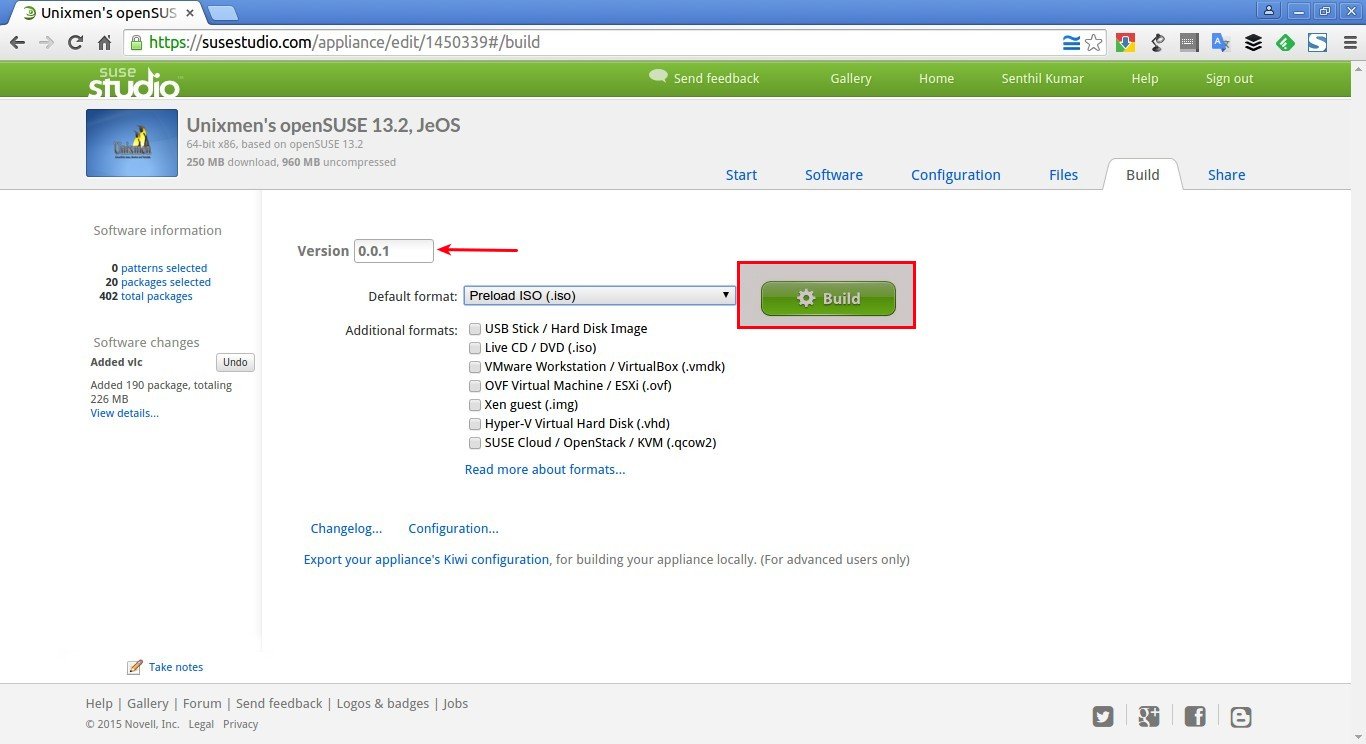Open the Configuration tab

coord(956,175)
